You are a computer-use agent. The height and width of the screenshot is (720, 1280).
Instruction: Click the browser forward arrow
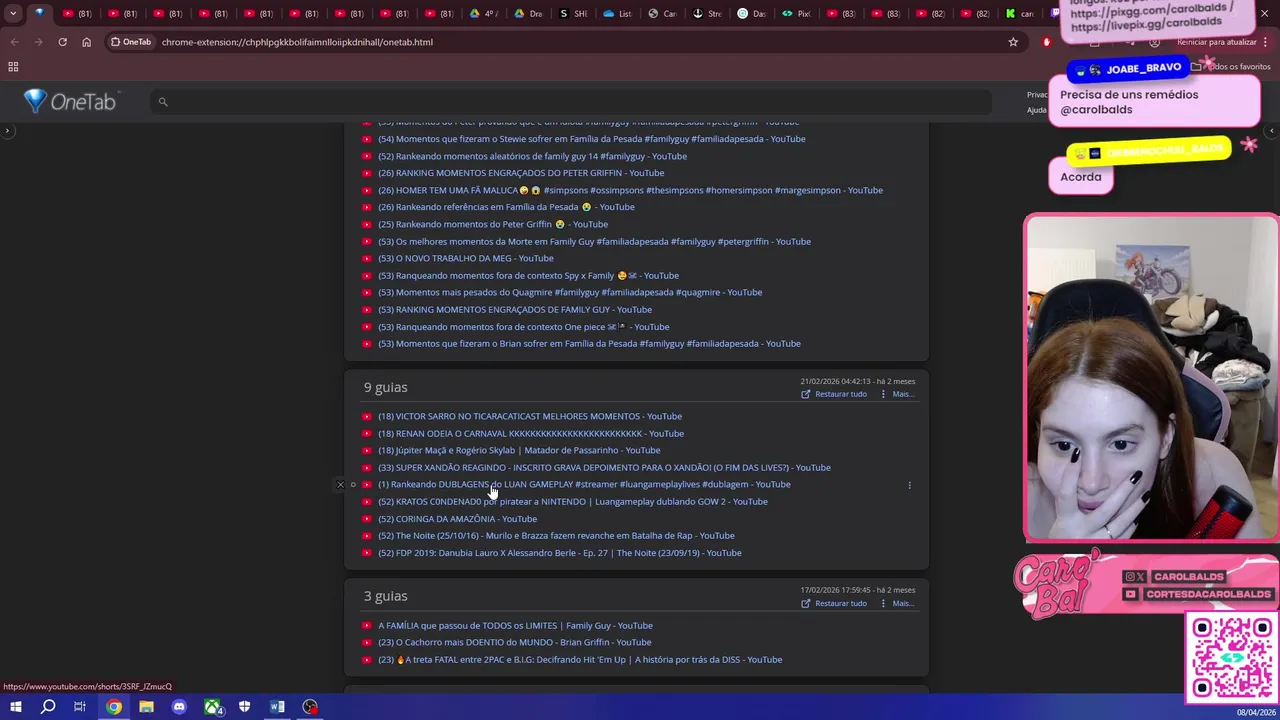tap(38, 42)
